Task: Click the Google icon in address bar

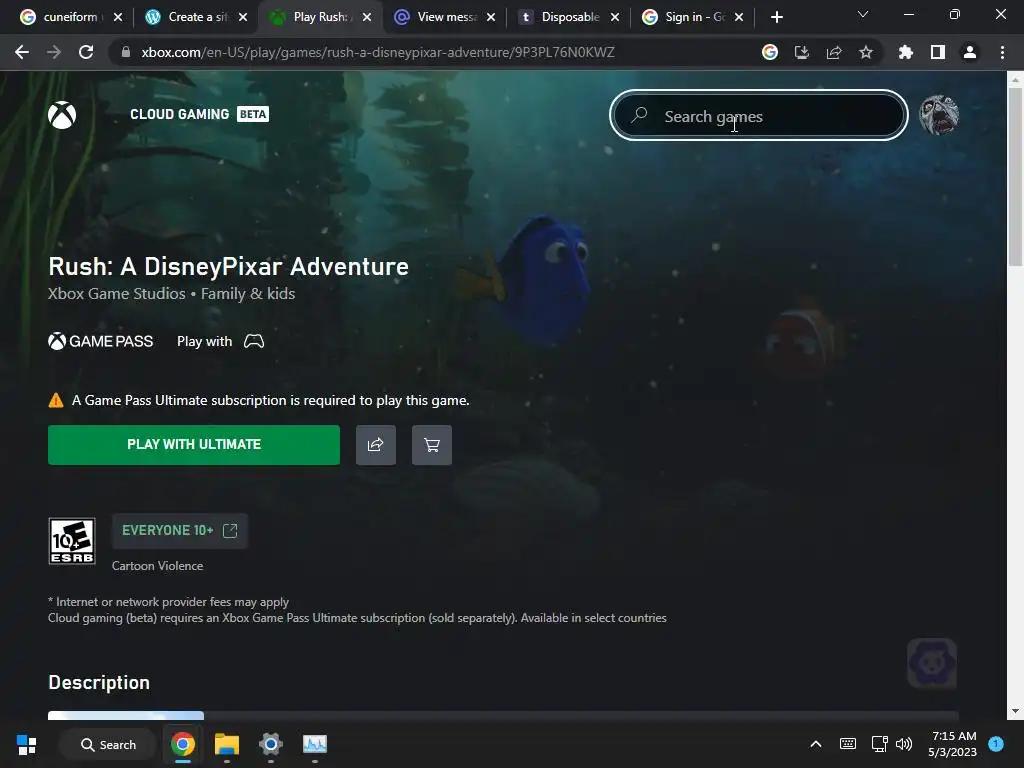Action: tap(770, 52)
